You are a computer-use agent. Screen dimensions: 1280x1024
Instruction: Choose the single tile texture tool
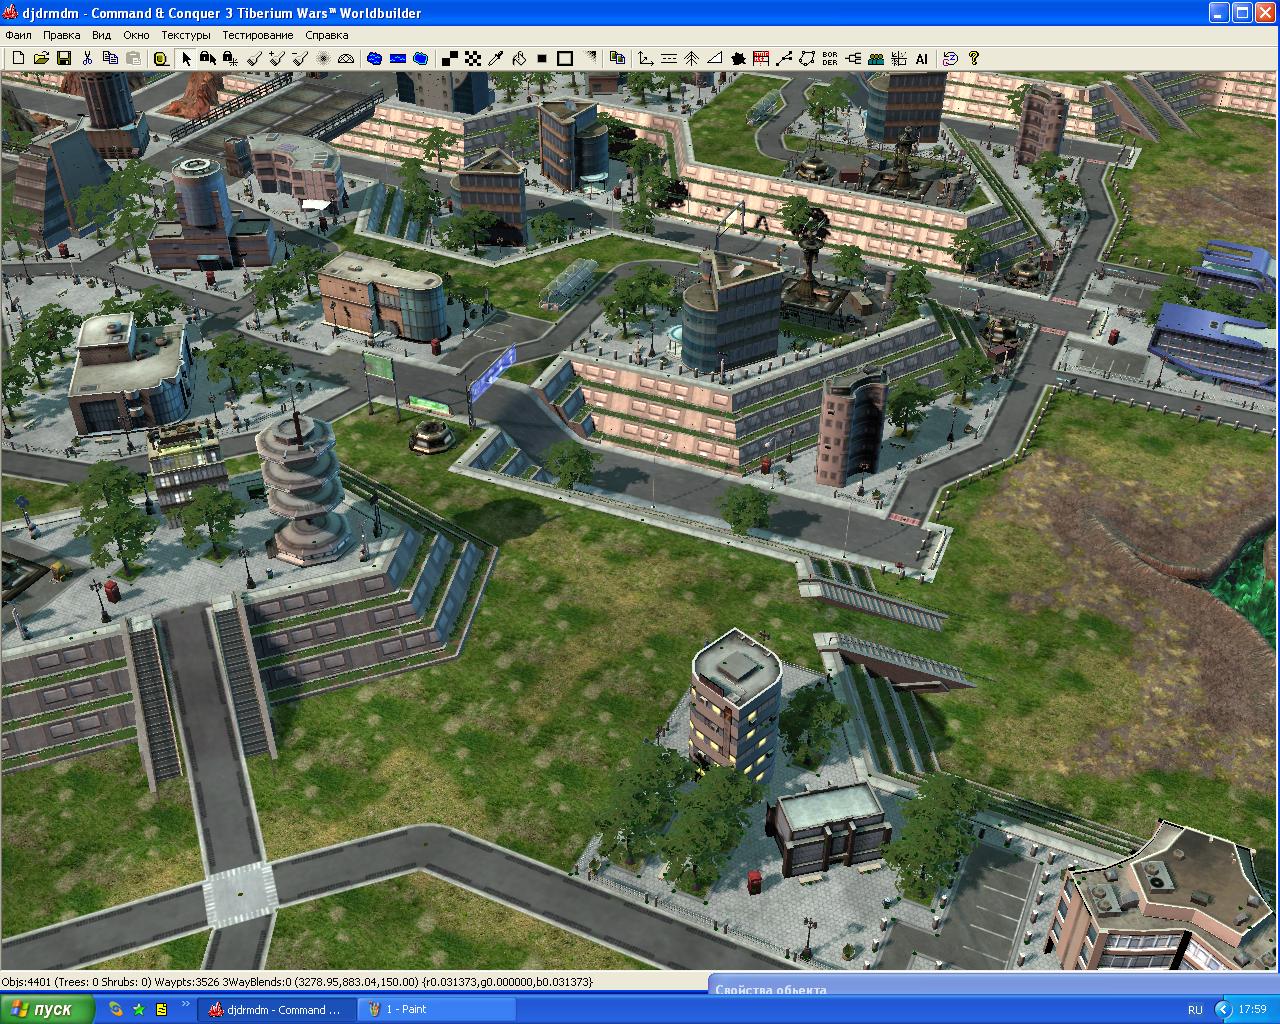[450, 59]
